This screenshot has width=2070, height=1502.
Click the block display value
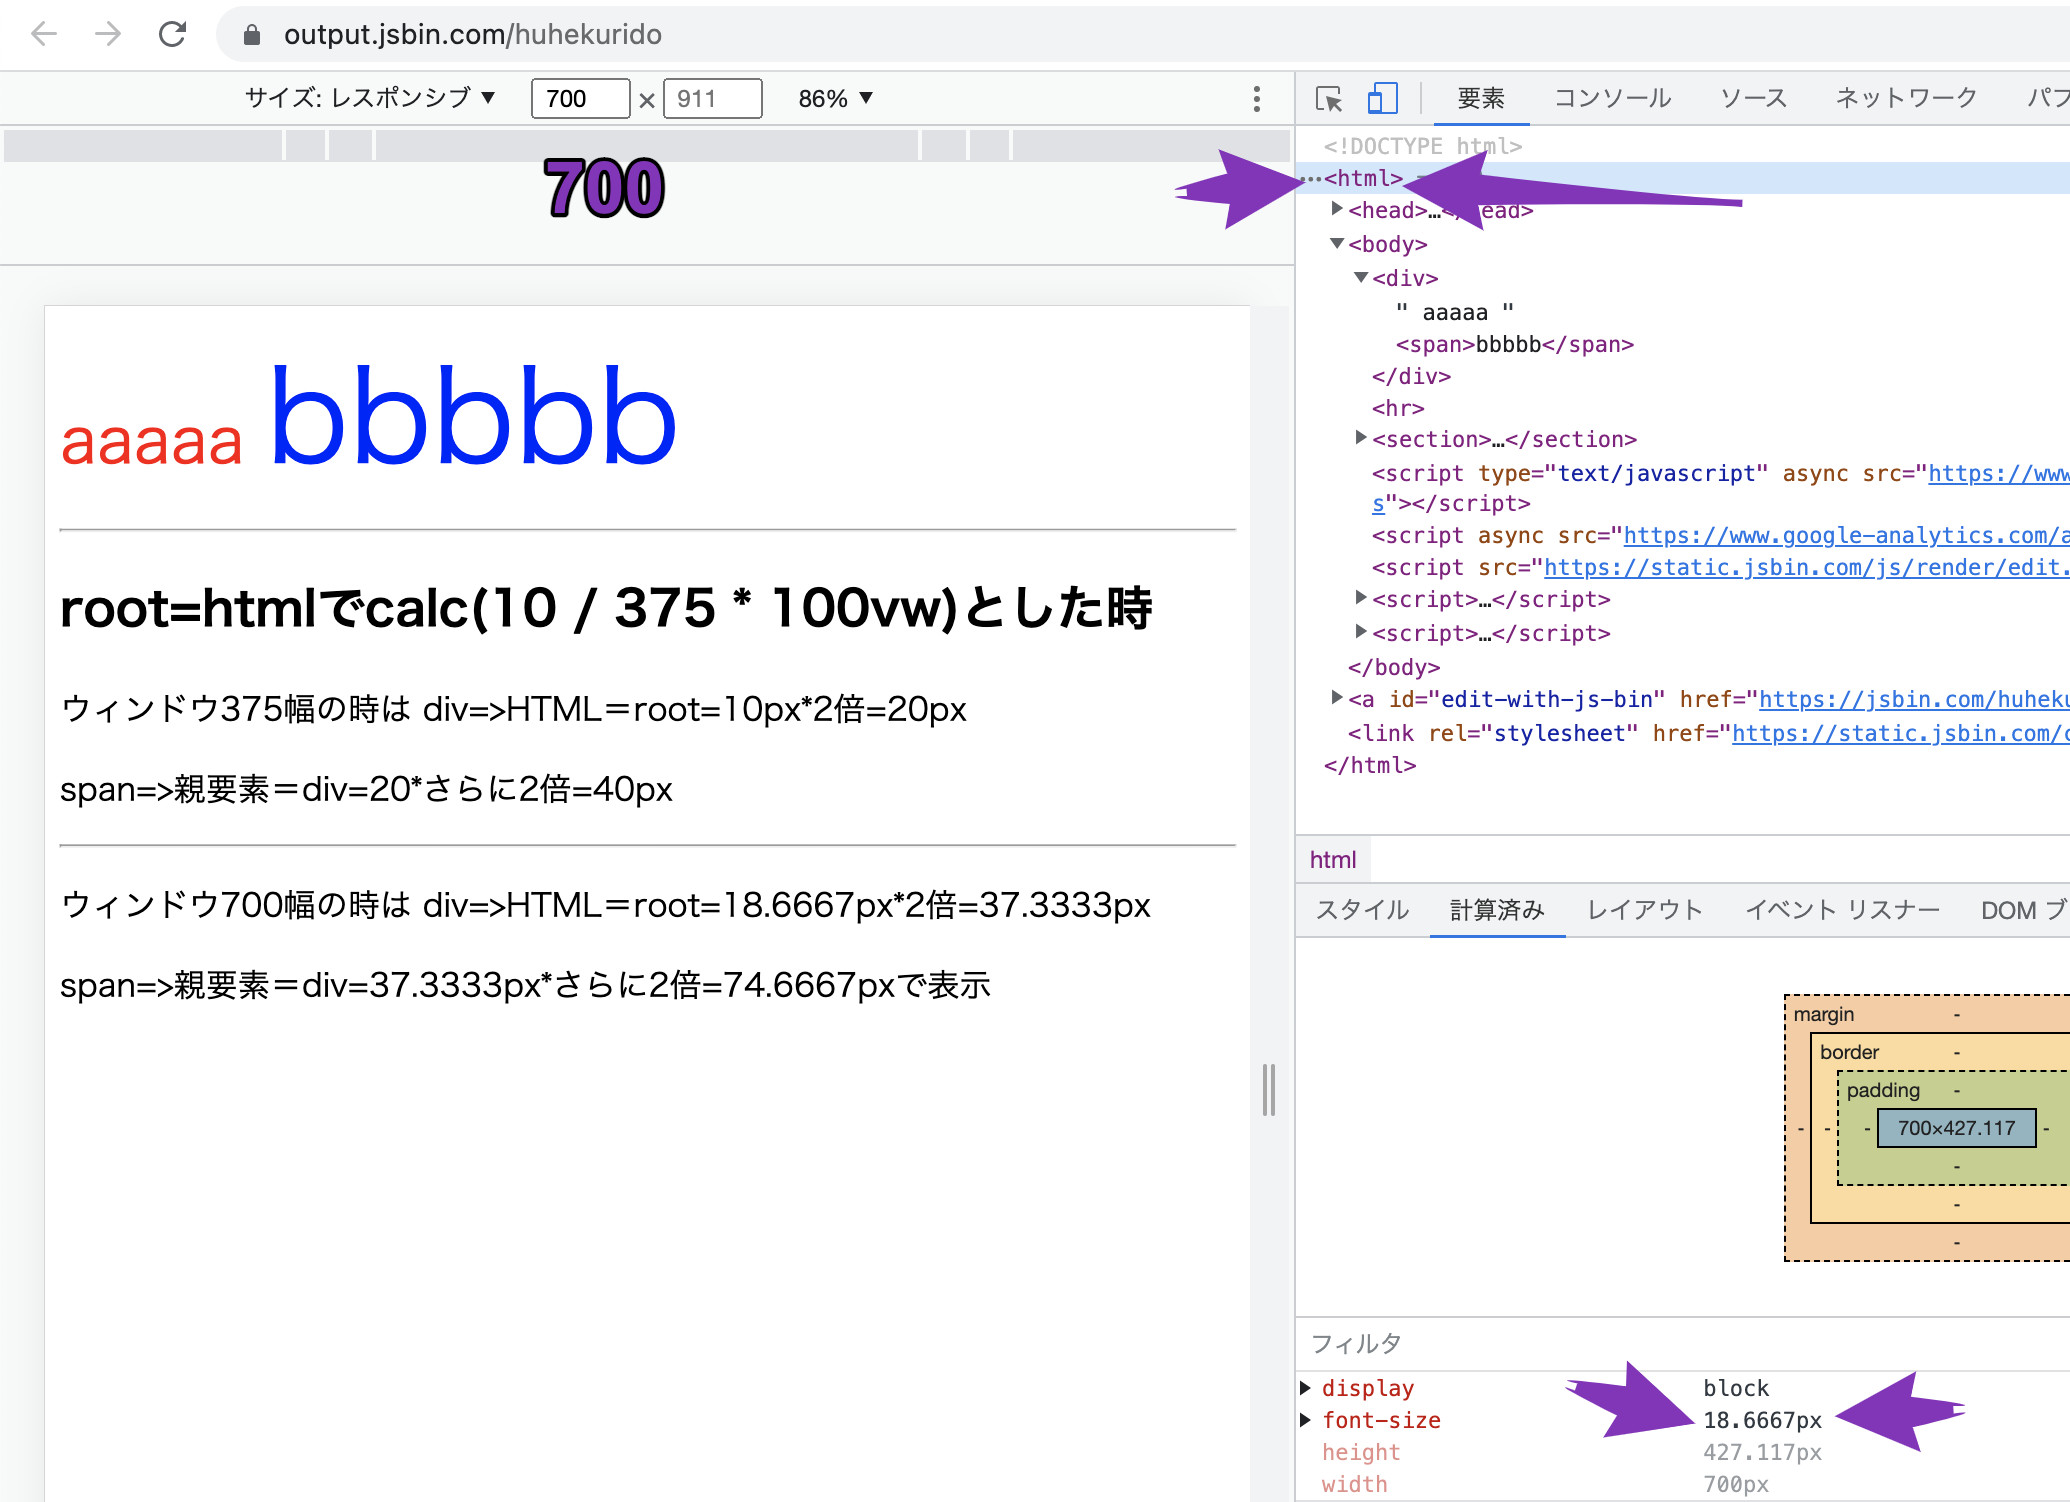click(1736, 1388)
